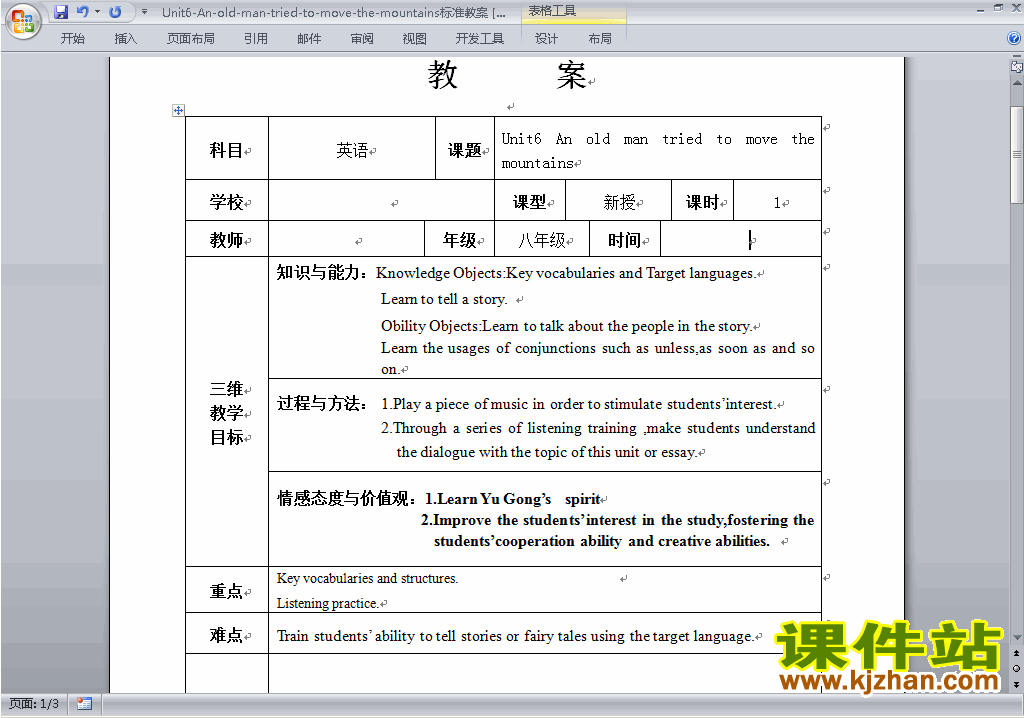Screen dimensions: 1024x718
Task: Open the 开始 ribbon tab
Action: point(72,39)
